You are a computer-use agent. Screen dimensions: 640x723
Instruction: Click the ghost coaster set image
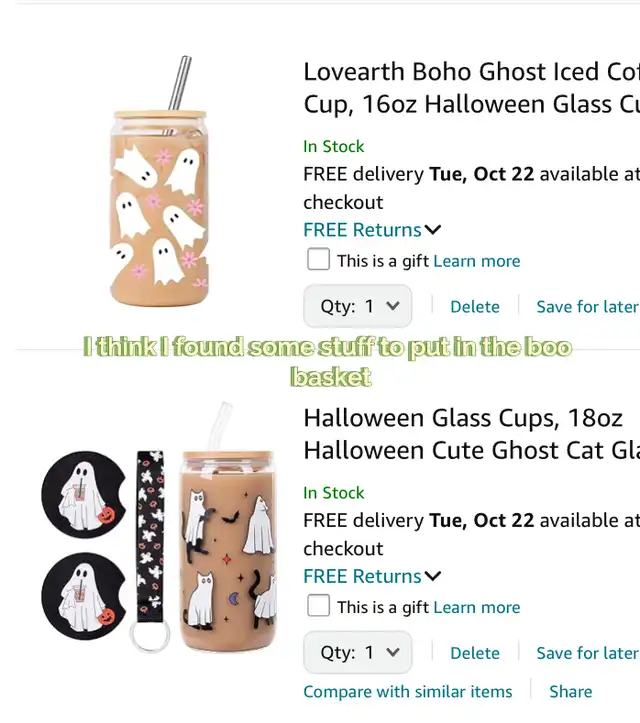coord(84,545)
